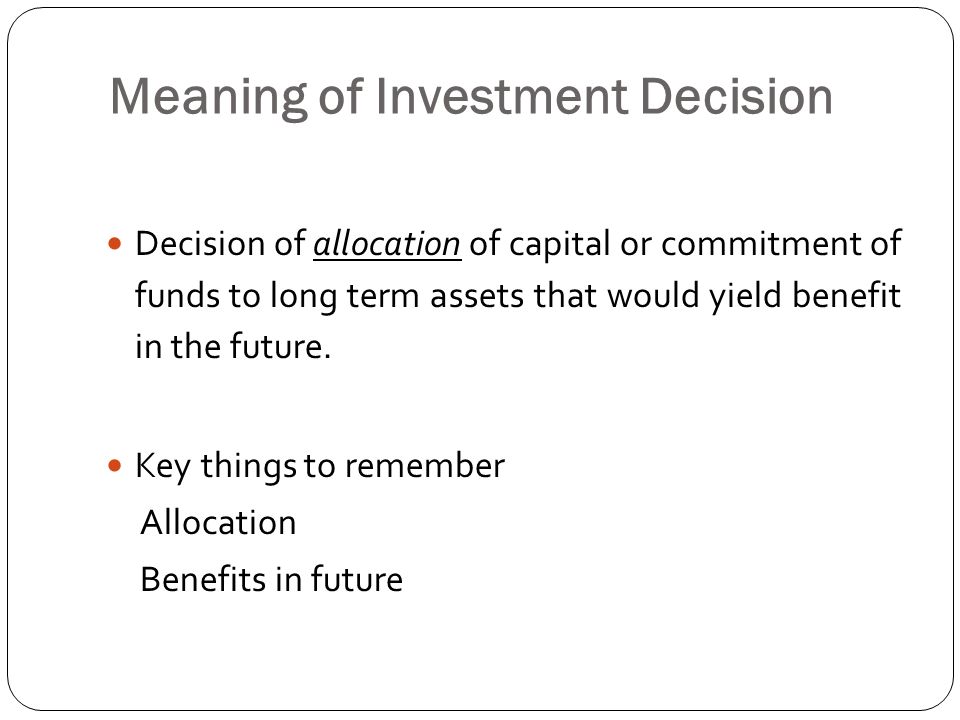Select the "Allocation" sub-item

click(x=219, y=523)
